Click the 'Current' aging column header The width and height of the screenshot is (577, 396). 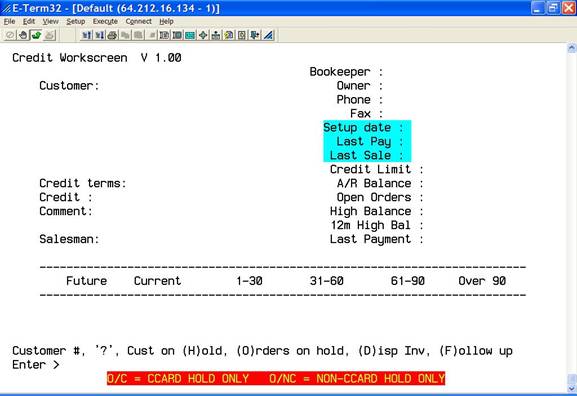(x=157, y=281)
